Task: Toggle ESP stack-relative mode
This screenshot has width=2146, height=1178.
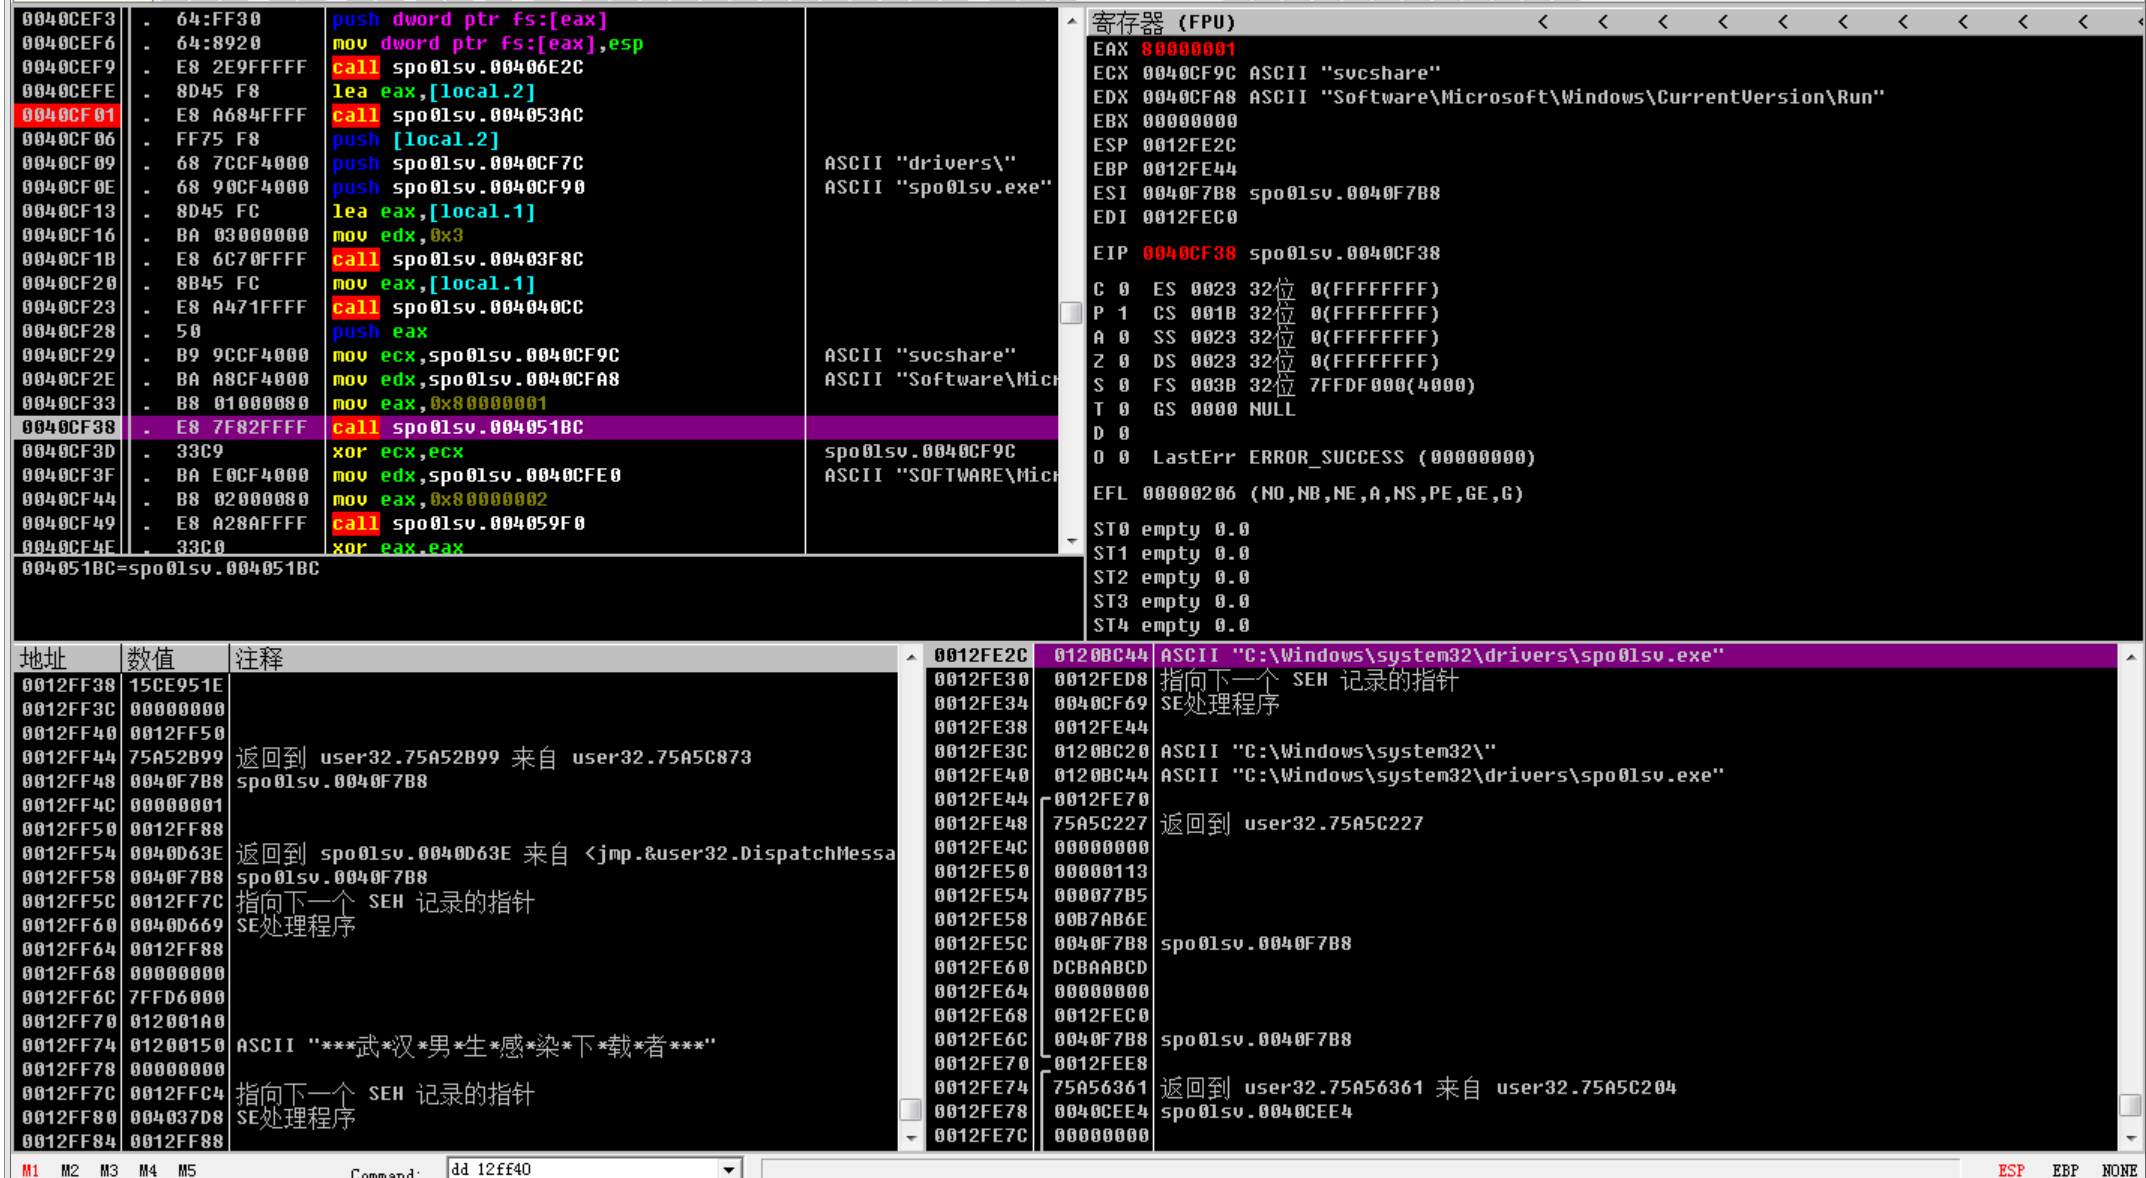Action: 2010,1169
